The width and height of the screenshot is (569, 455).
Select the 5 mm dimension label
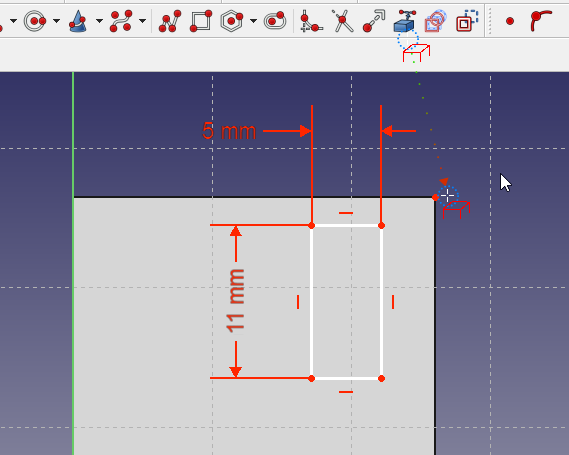(x=229, y=131)
